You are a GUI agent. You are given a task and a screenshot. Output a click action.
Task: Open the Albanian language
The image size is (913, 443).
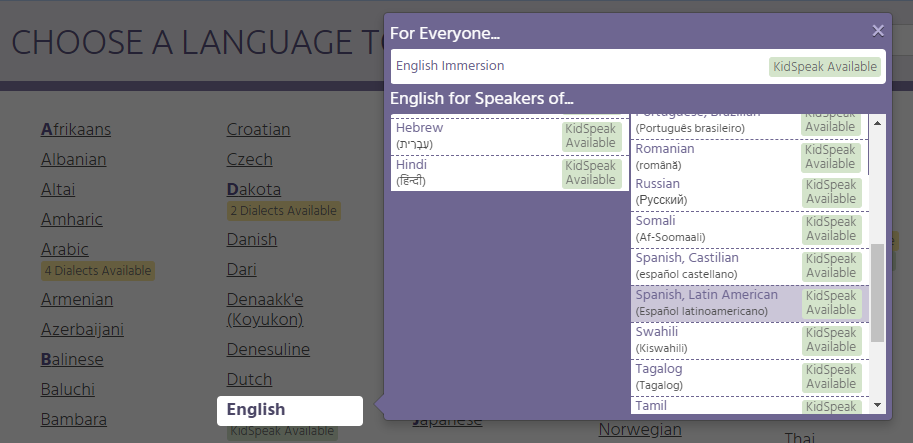coord(73,160)
